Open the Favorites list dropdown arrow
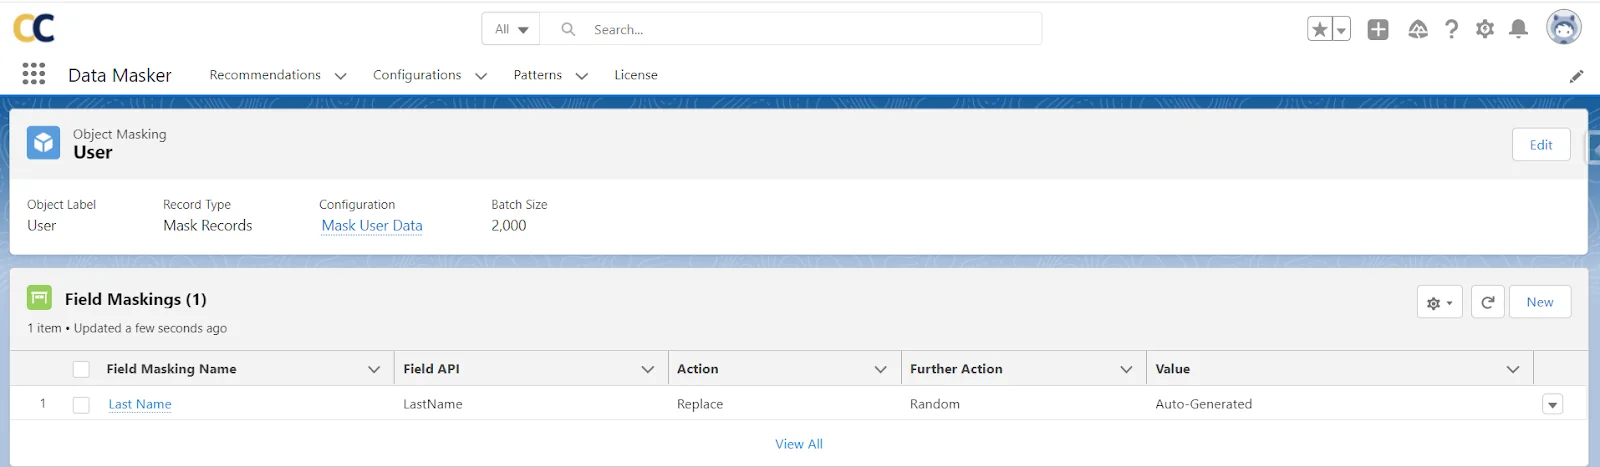Viewport: 1600px width, 467px height. [x=1341, y=30]
